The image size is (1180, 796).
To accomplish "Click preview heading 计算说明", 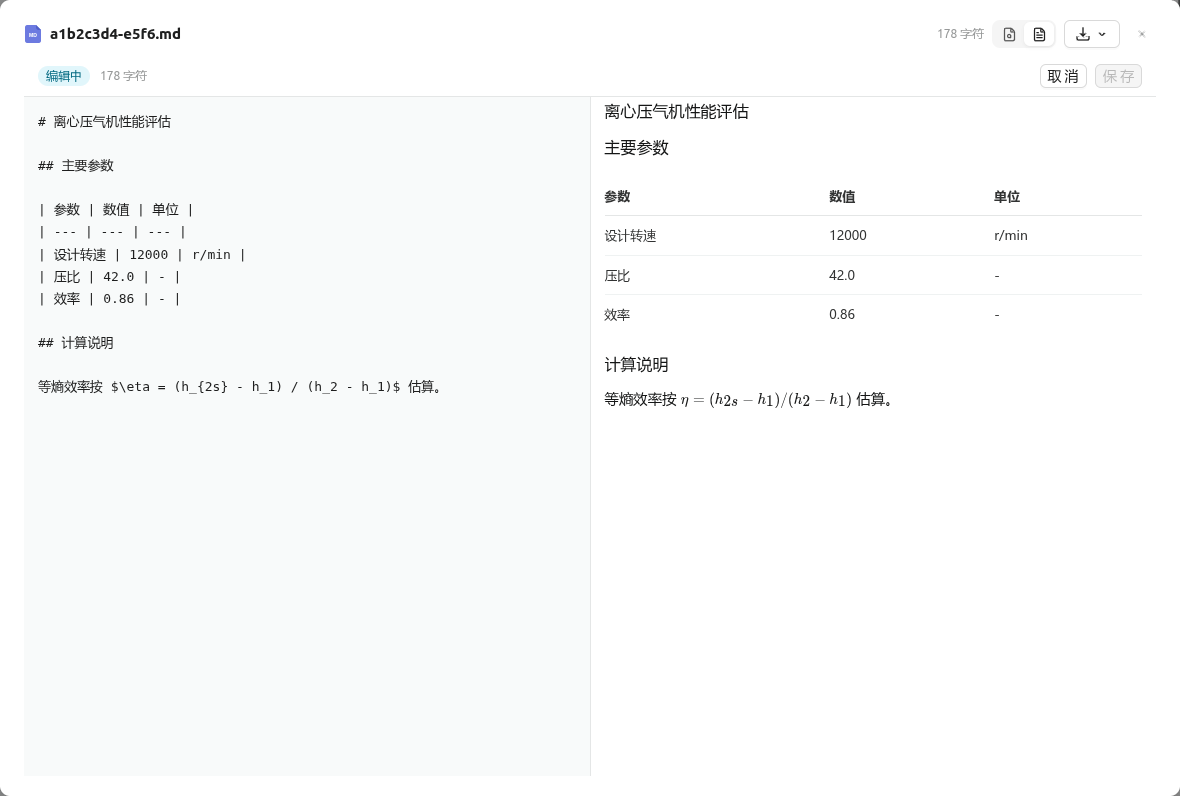I will (637, 365).
